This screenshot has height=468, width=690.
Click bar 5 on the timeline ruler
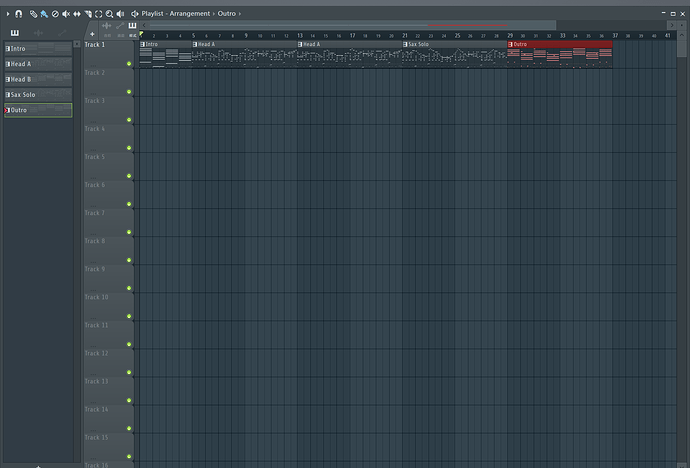click(193, 36)
